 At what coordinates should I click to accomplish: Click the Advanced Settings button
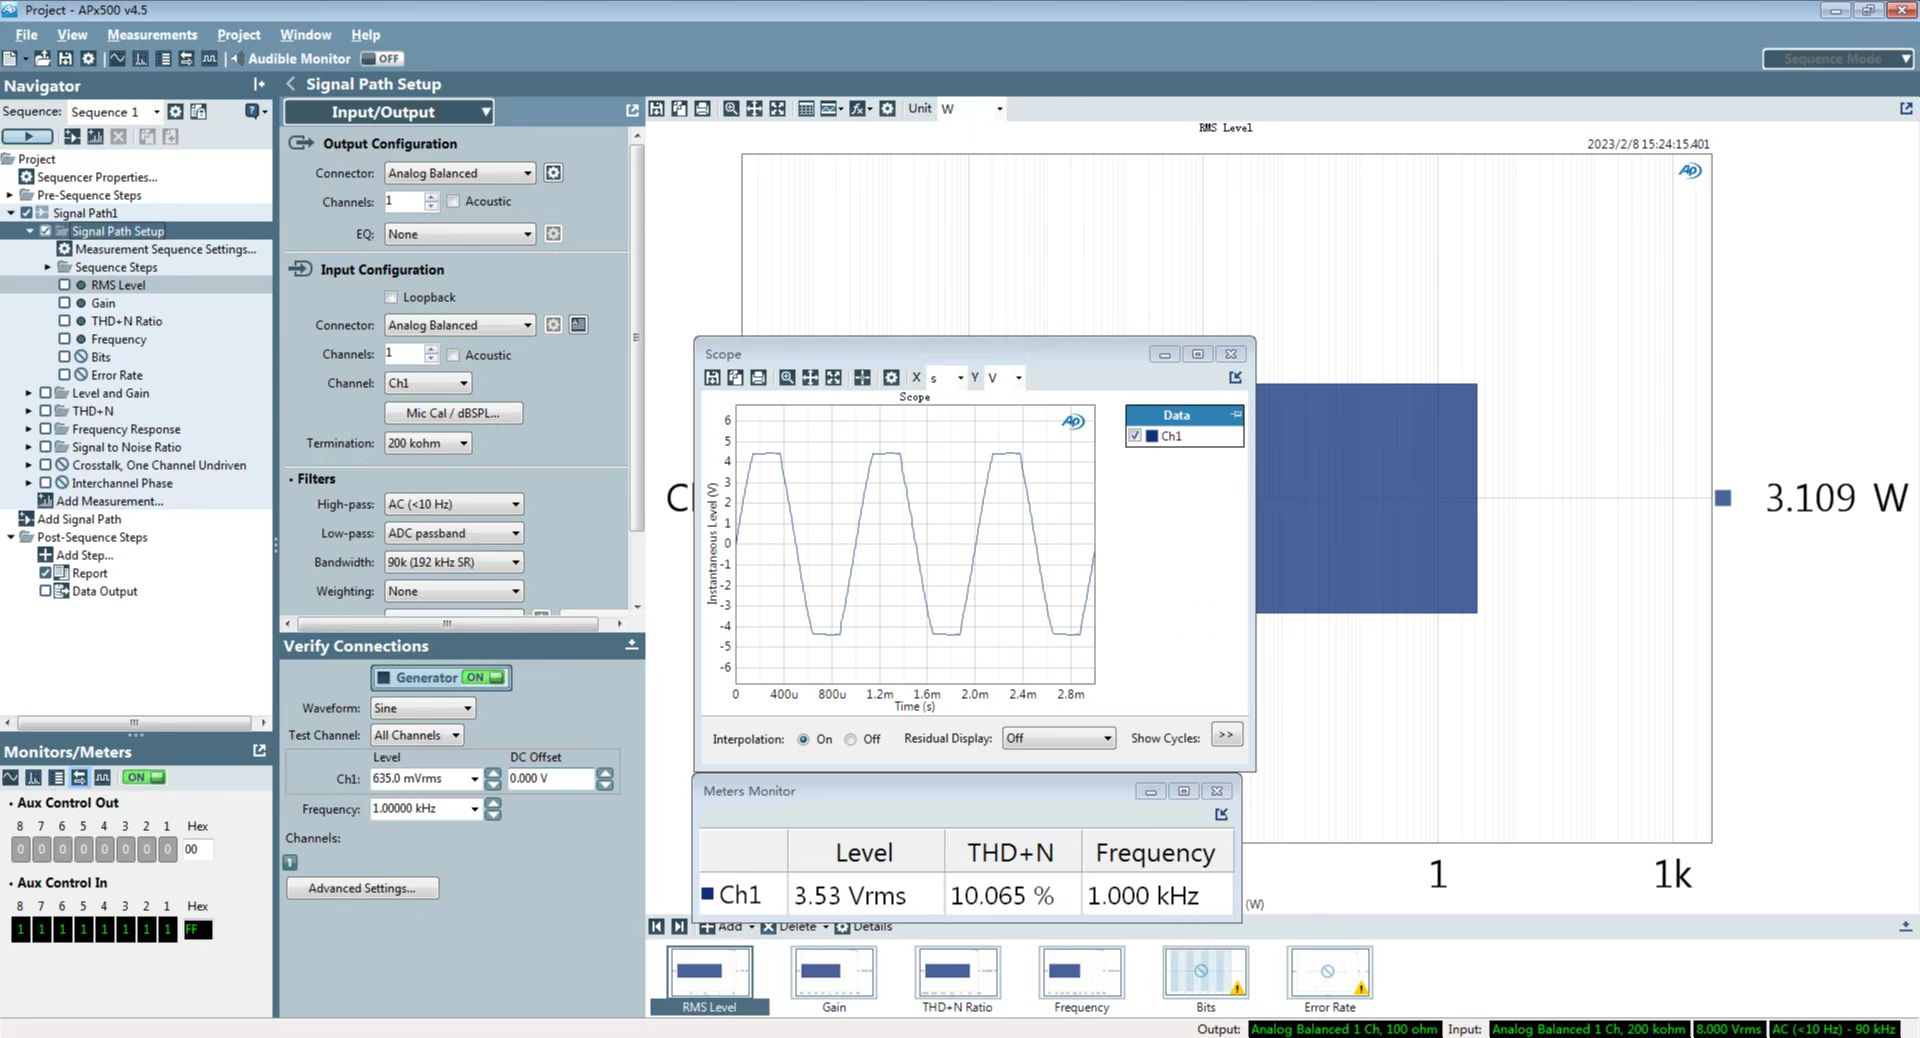tap(362, 888)
